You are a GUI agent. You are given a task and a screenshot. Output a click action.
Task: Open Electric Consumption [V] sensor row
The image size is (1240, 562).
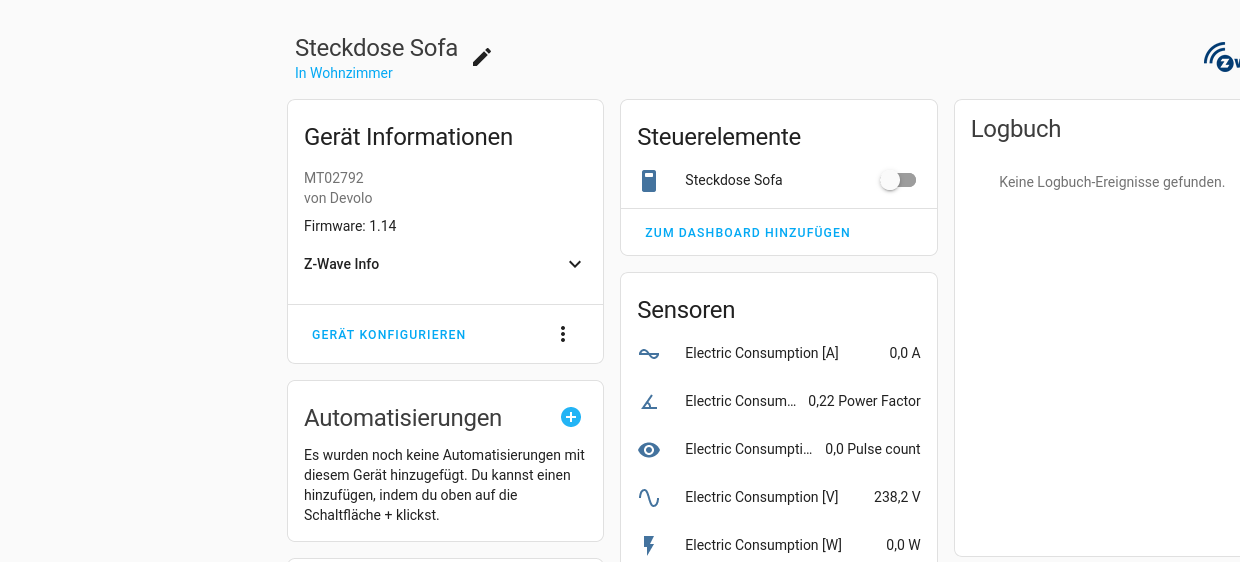pyautogui.click(x=779, y=497)
